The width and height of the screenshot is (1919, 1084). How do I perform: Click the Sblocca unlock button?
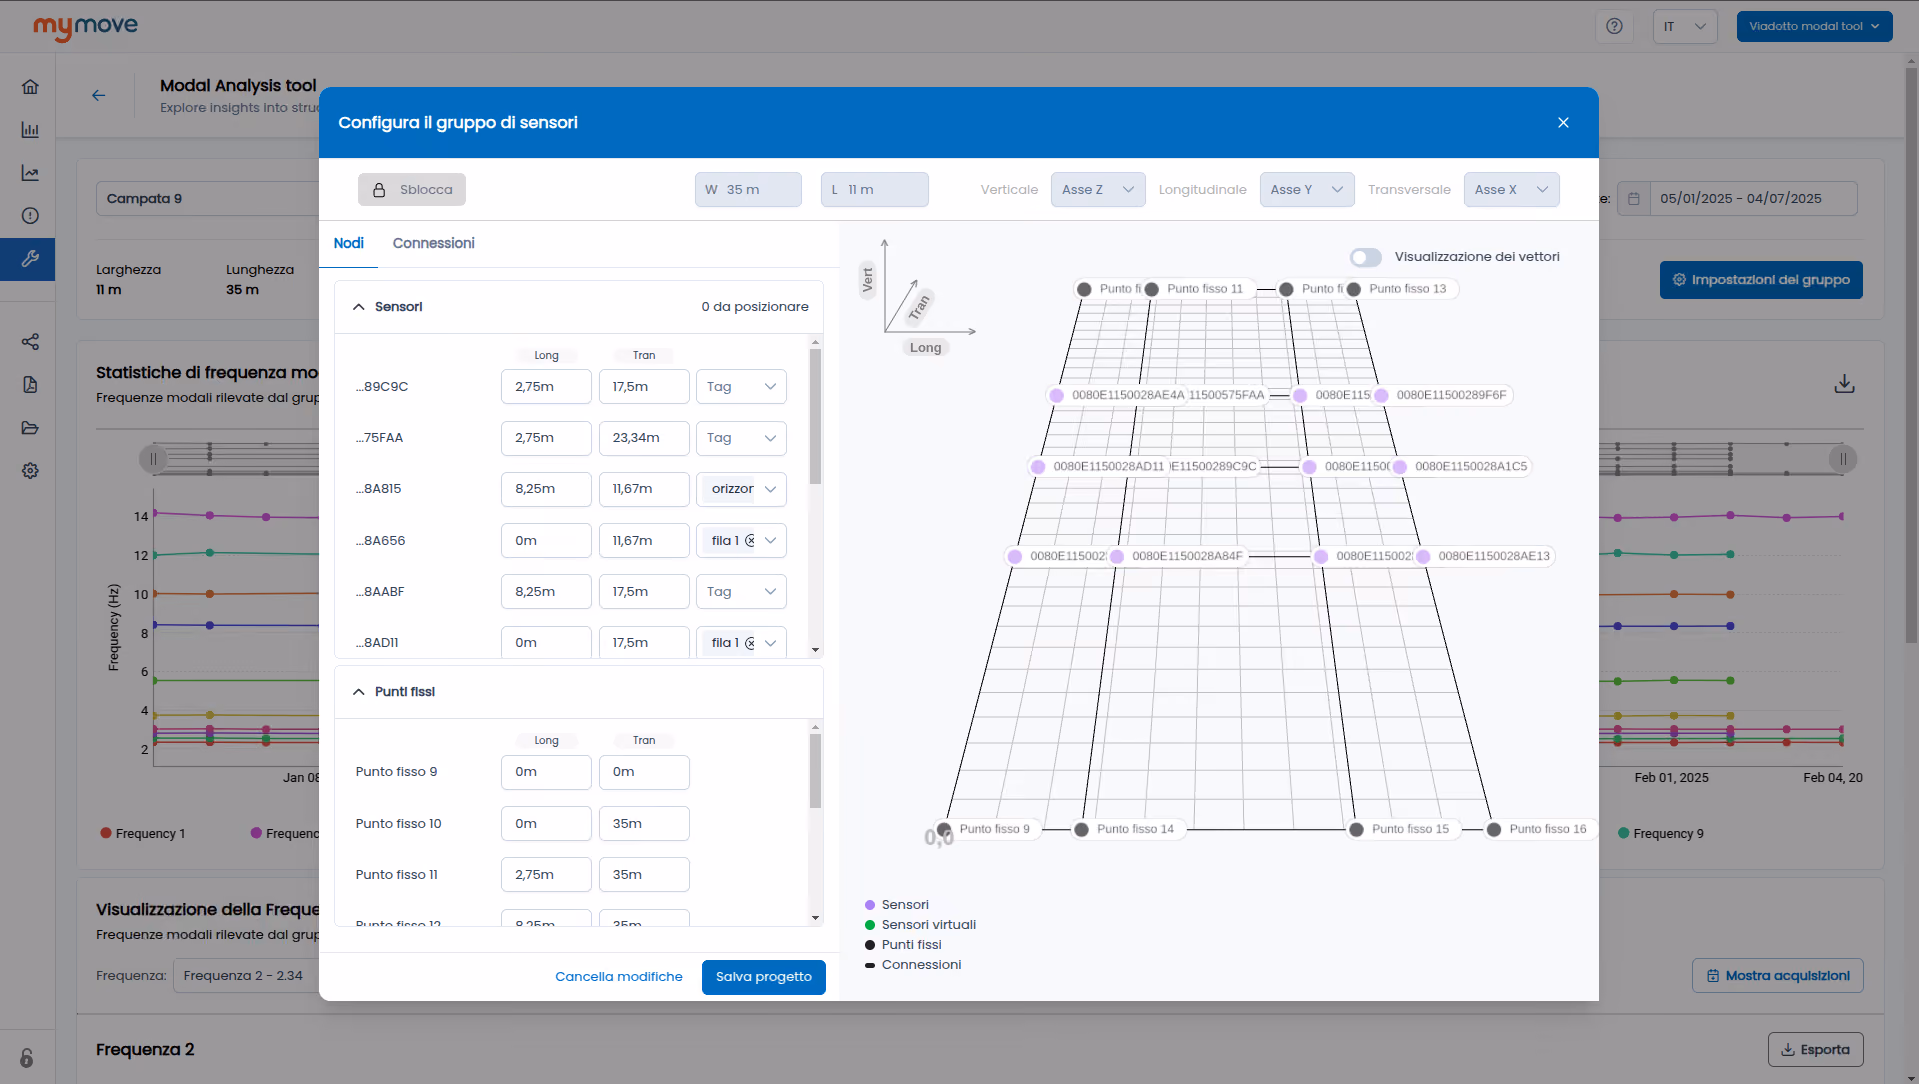point(412,190)
